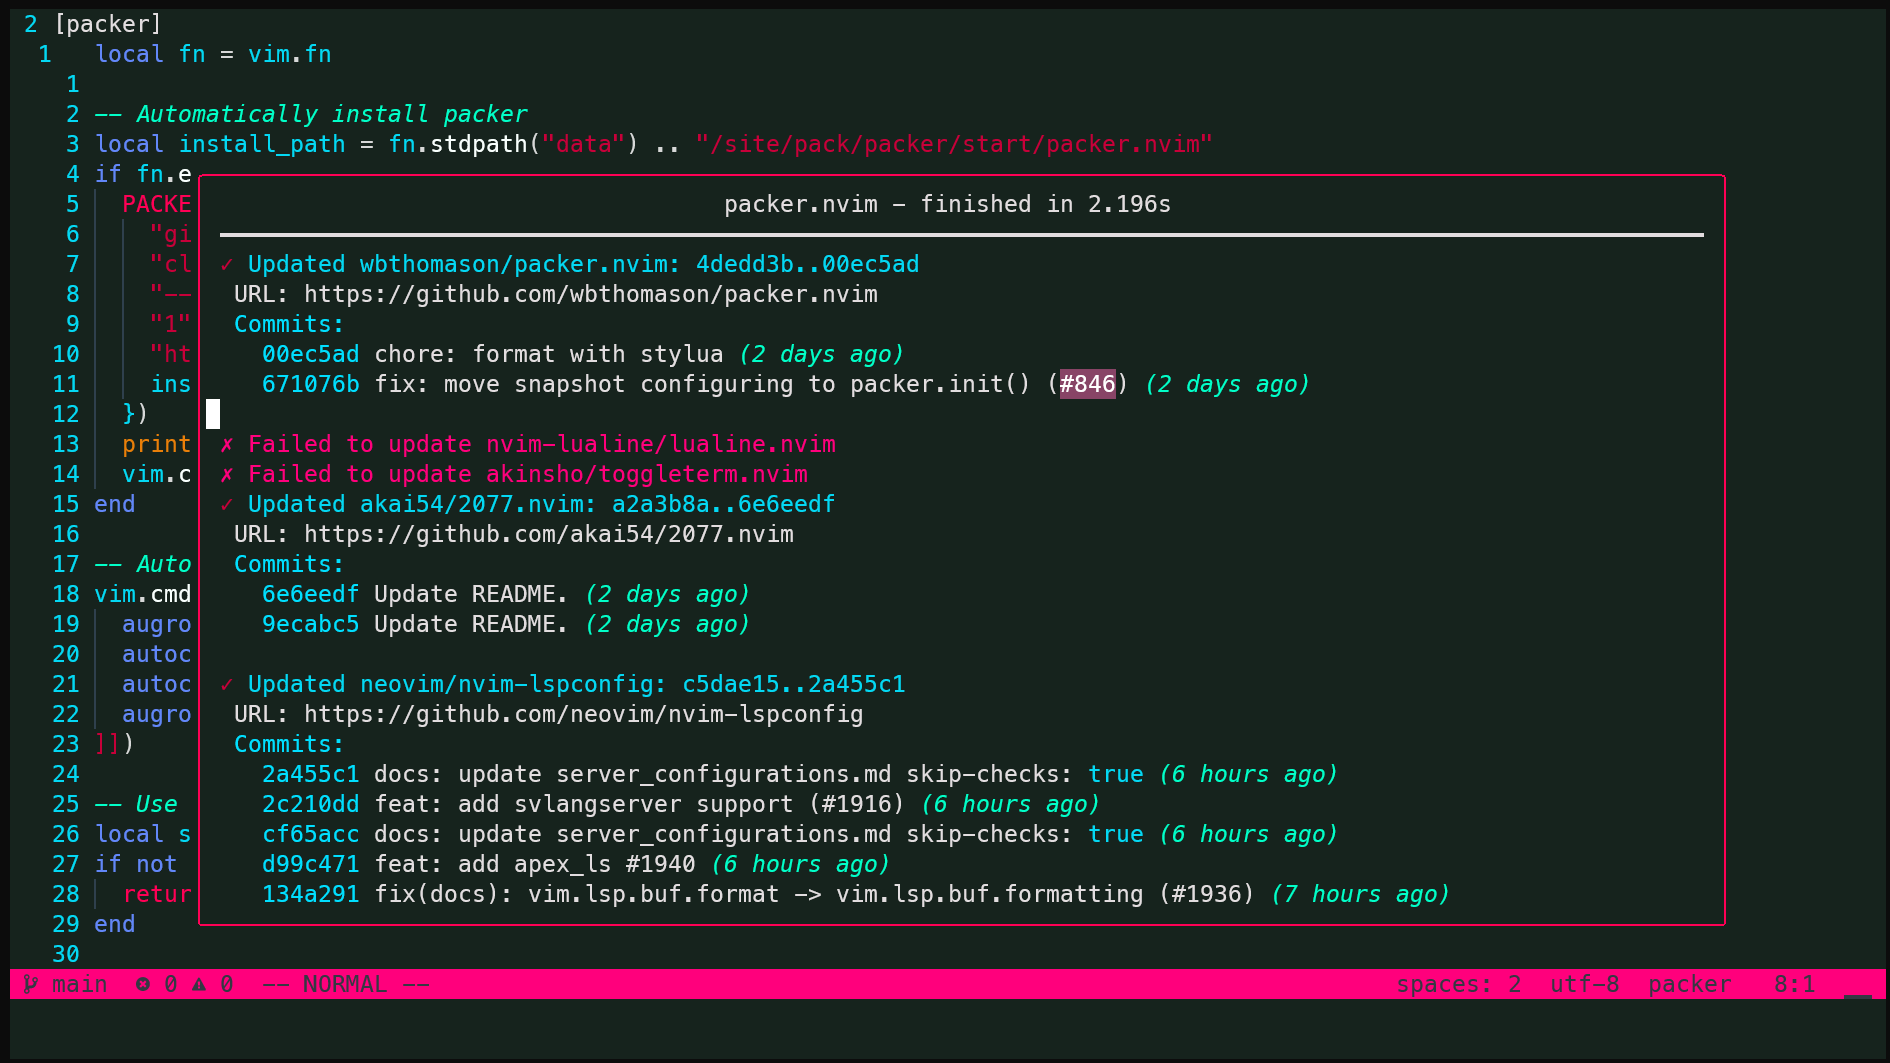Click the 'end' keyword on line 29
Image resolution: width=1890 pixels, height=1063 pixels.
115,924
